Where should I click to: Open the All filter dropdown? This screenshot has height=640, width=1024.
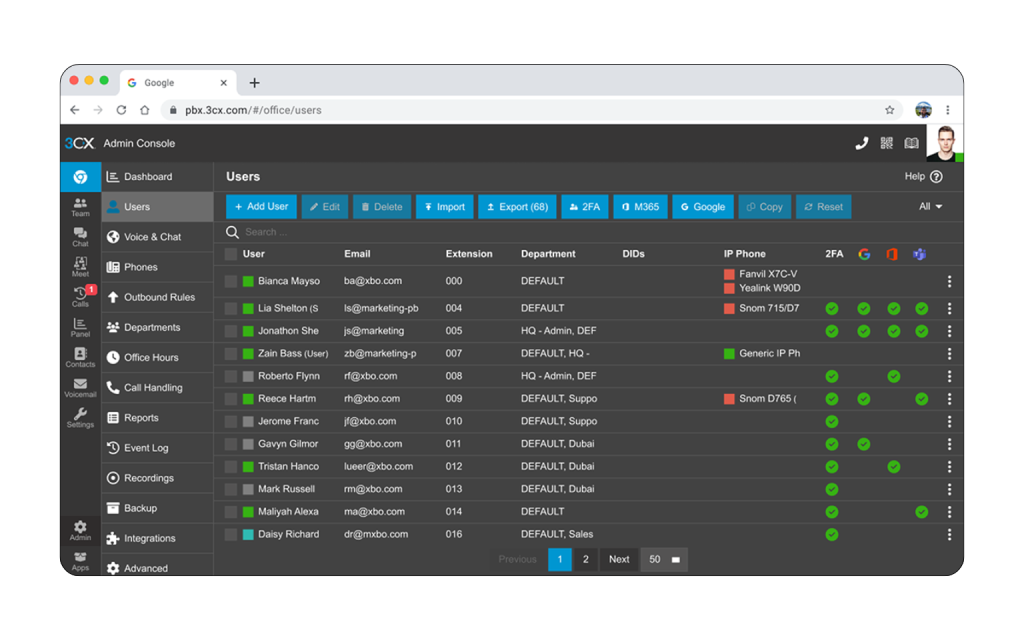[x=930, y=206]
